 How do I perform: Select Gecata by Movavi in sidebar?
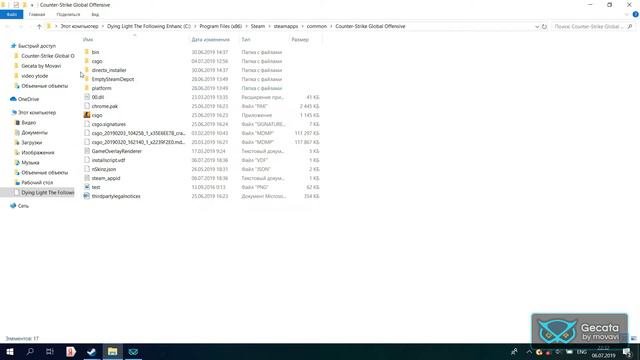[41, 66]
